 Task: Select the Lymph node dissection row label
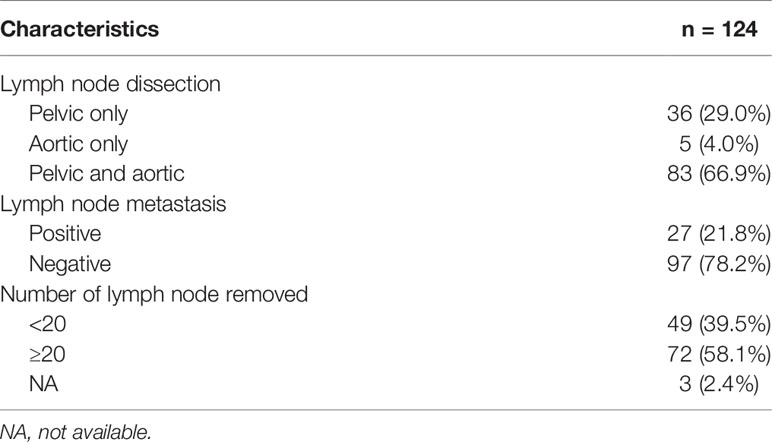[110, 84]
